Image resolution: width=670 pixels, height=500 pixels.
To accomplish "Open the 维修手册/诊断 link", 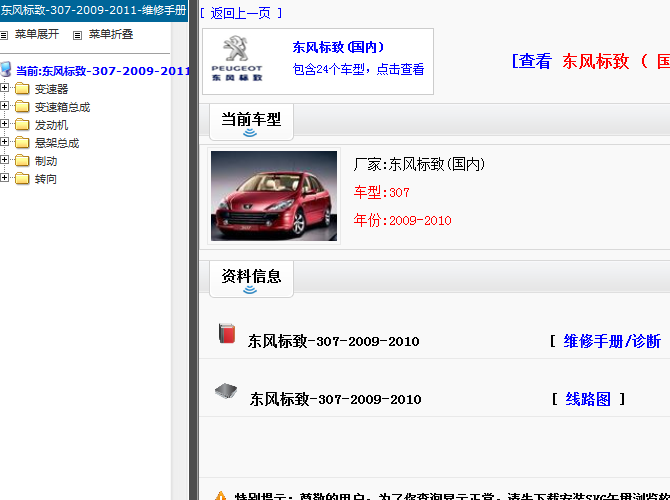I will [x=612, y=341].
